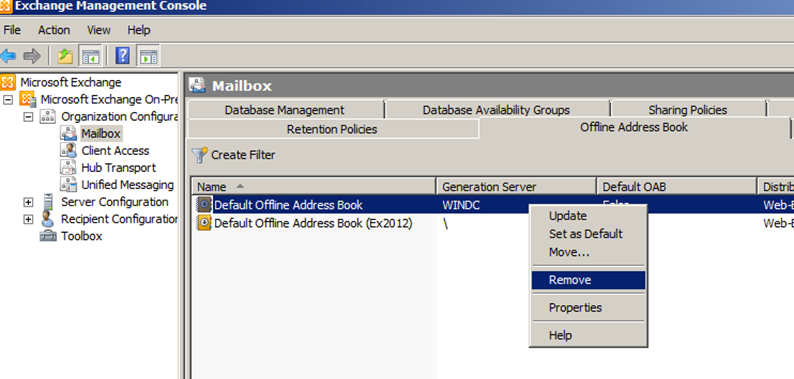
Task: Click the Recipient Configuration node icon
Action: click(x=48, y=219)
